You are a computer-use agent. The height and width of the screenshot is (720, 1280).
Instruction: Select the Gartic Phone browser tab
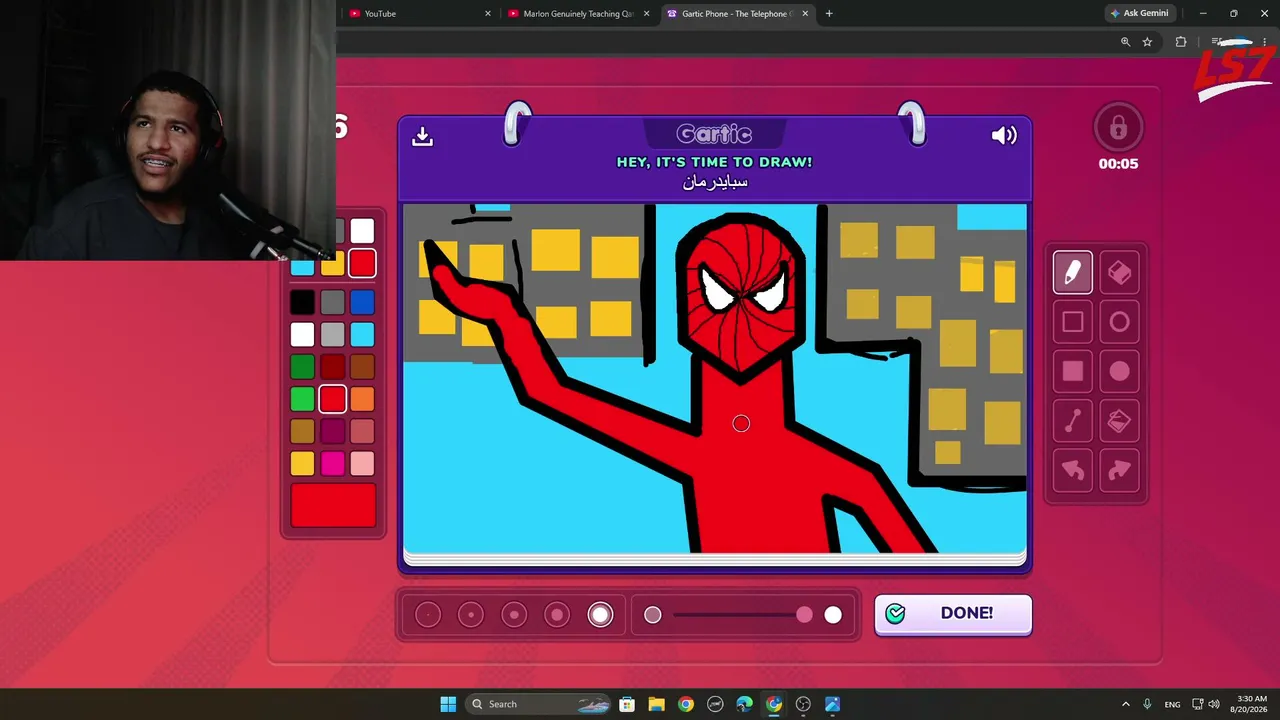738,14
